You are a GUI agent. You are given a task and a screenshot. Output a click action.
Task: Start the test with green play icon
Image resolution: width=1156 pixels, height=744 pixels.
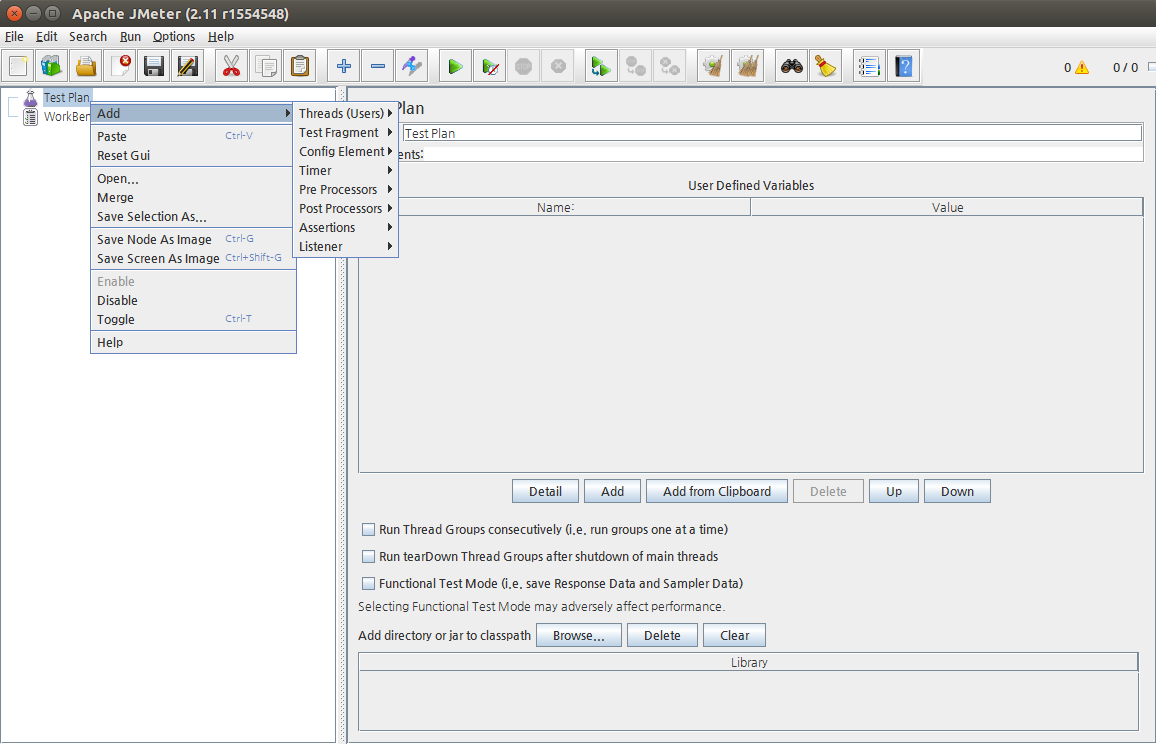(456, 66)
